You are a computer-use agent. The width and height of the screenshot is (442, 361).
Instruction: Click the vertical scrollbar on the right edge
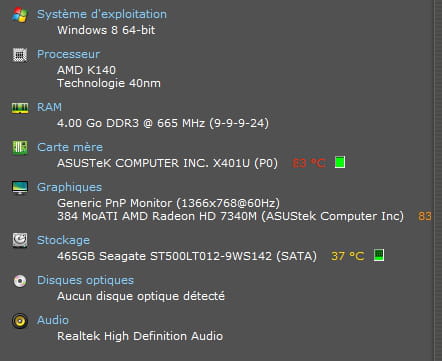438,180
